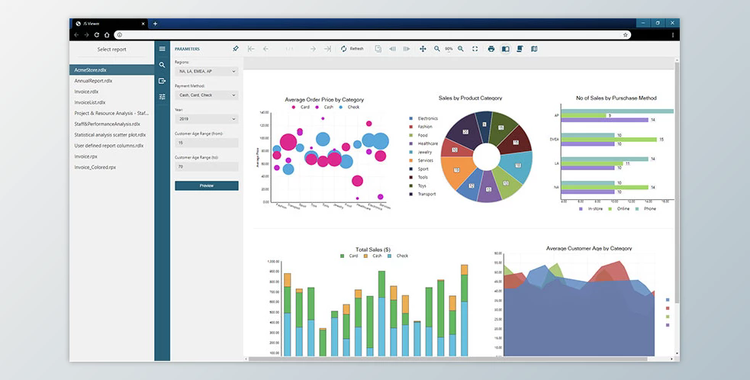Open AnnualReport.rdlx from the list
This screenshot has height=380, width=750.
coord(93,81)
